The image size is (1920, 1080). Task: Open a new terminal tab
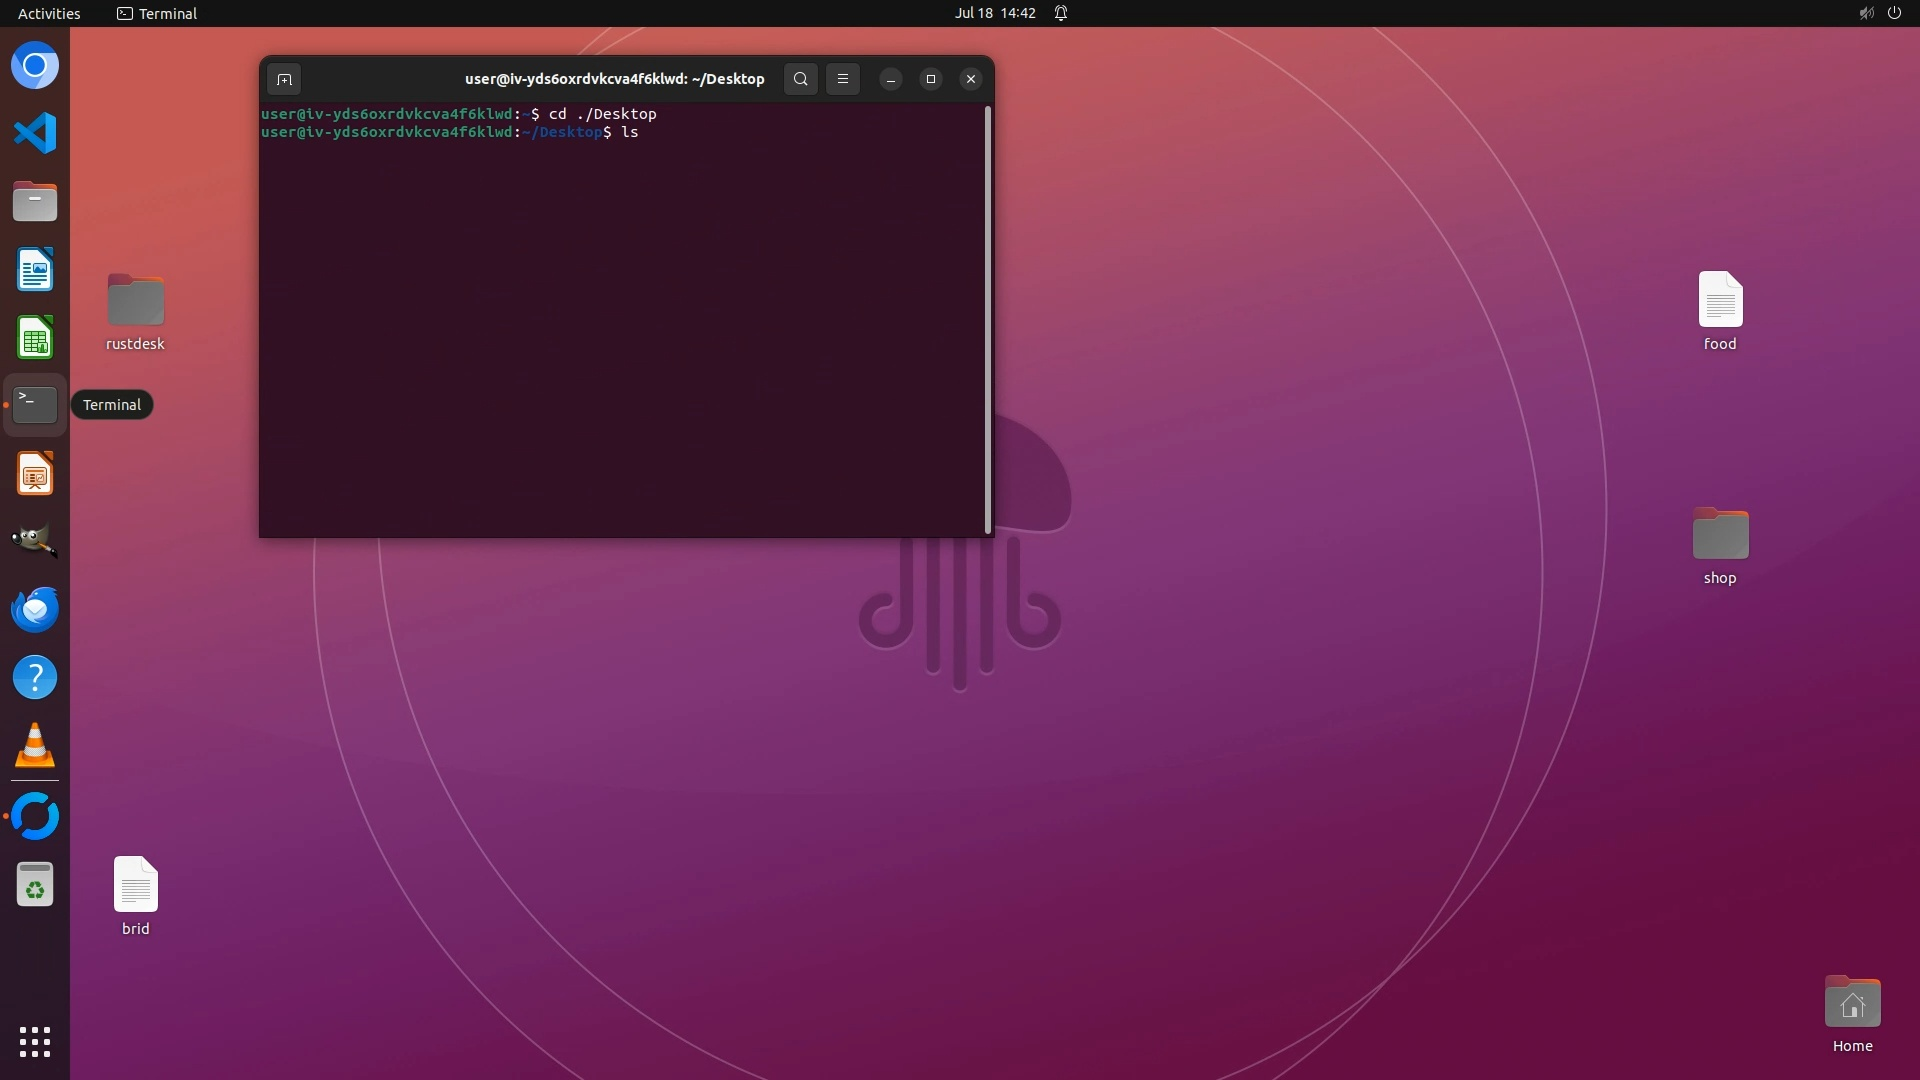point(284,79)
